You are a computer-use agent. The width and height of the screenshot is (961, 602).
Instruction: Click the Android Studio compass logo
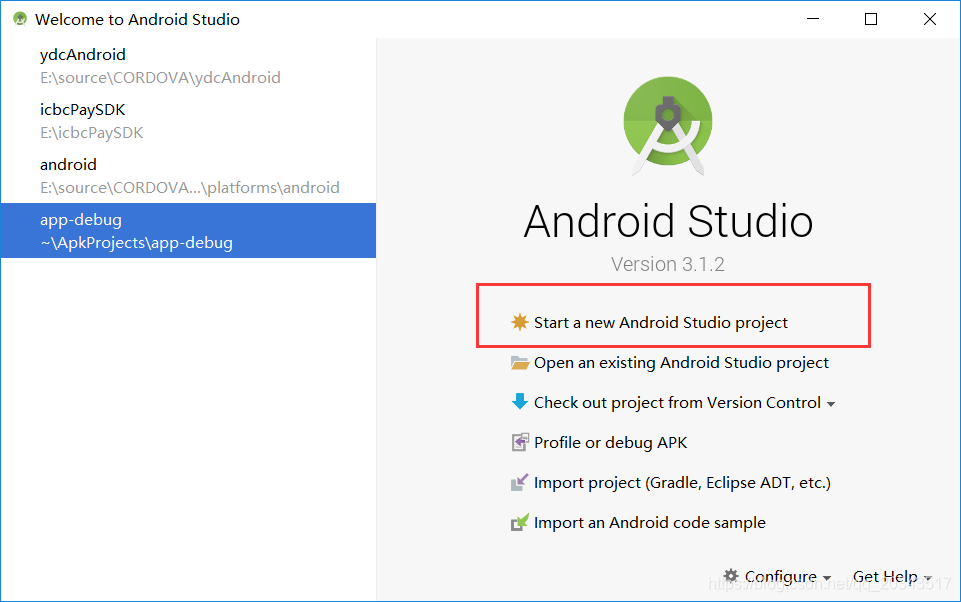pyautogui.click(x=668, y=125)
